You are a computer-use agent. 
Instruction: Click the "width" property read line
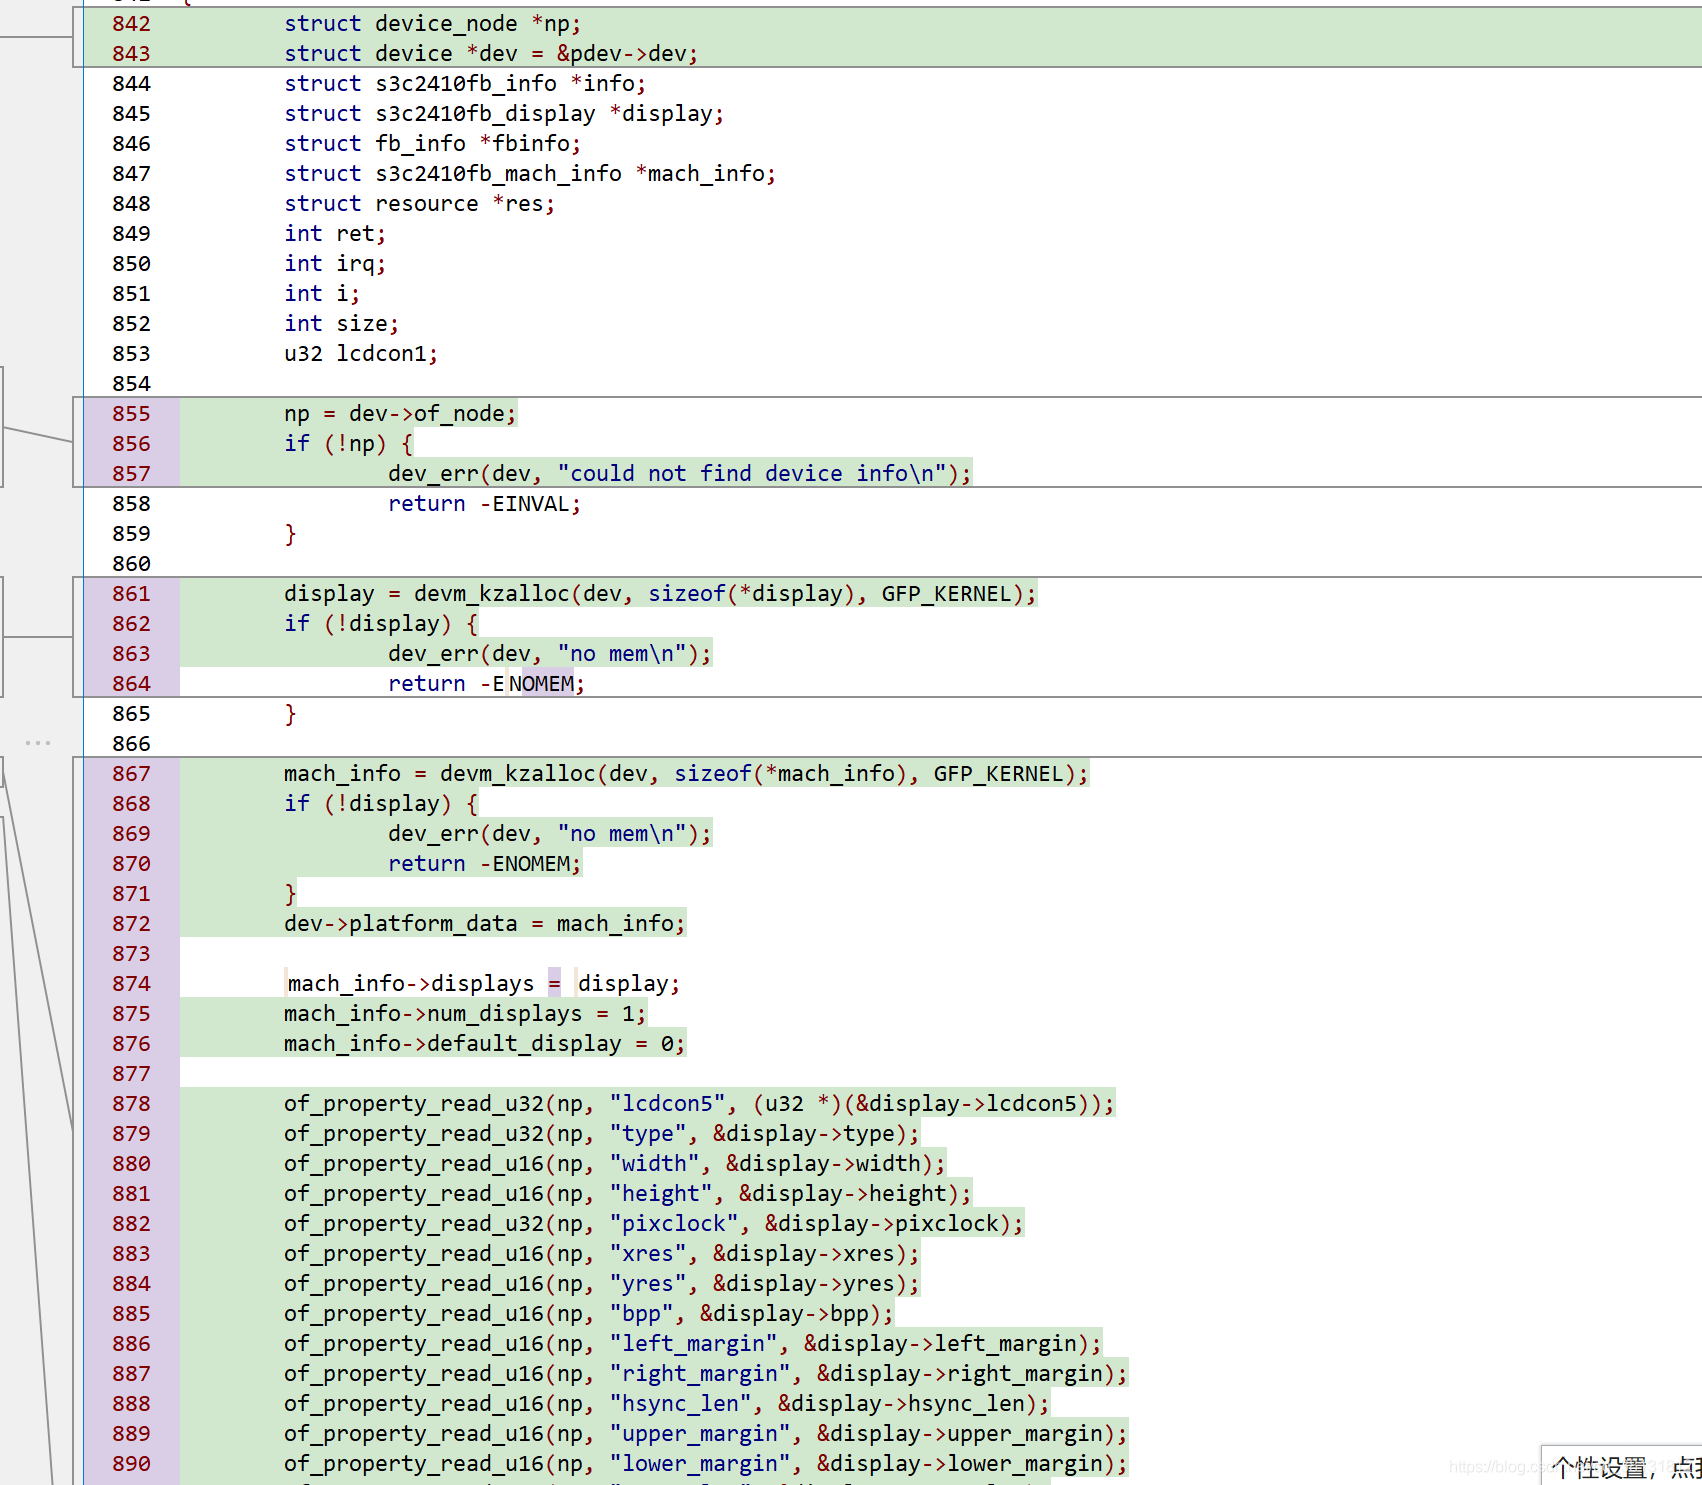(615, 1163)
